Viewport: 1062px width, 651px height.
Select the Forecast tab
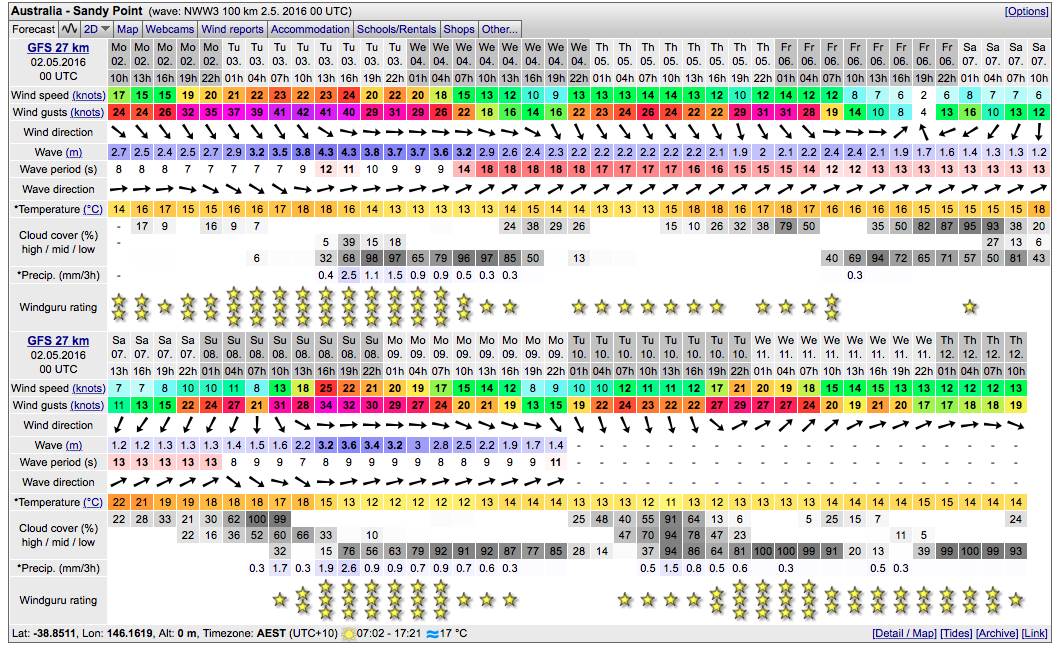(x=34, y=29)
